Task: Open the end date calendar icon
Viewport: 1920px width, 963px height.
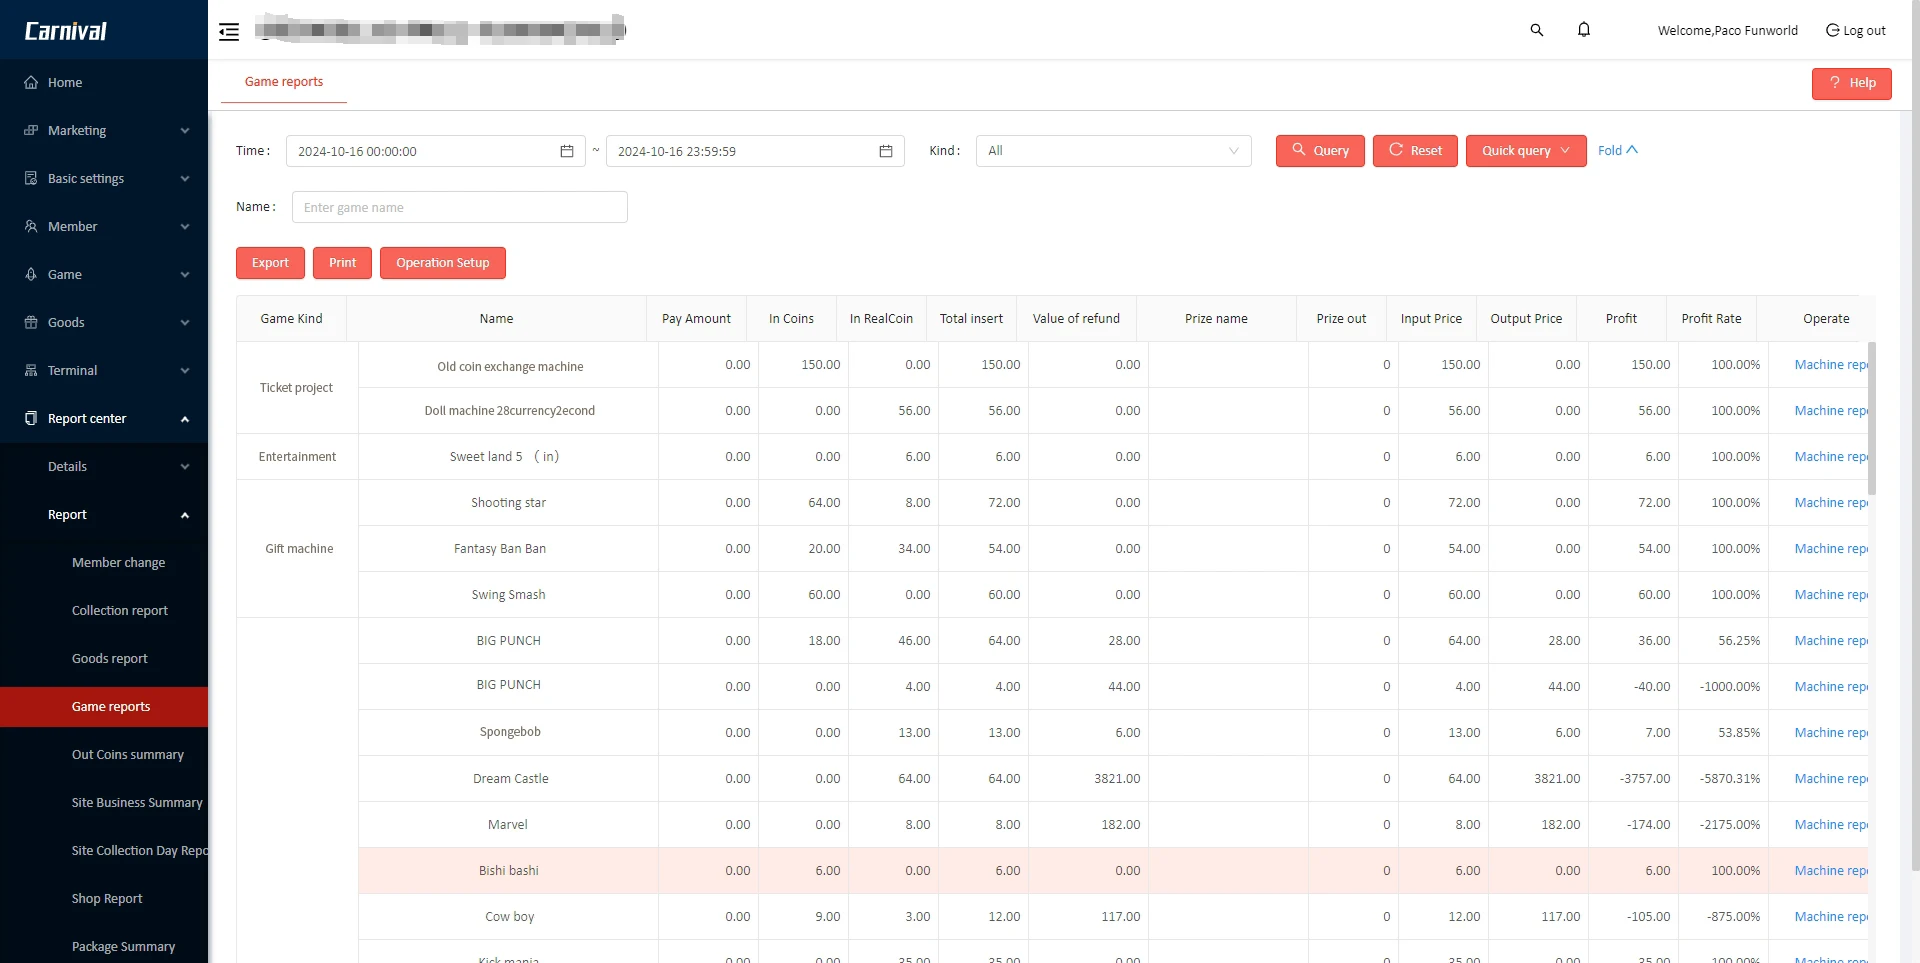Action: 884,151
